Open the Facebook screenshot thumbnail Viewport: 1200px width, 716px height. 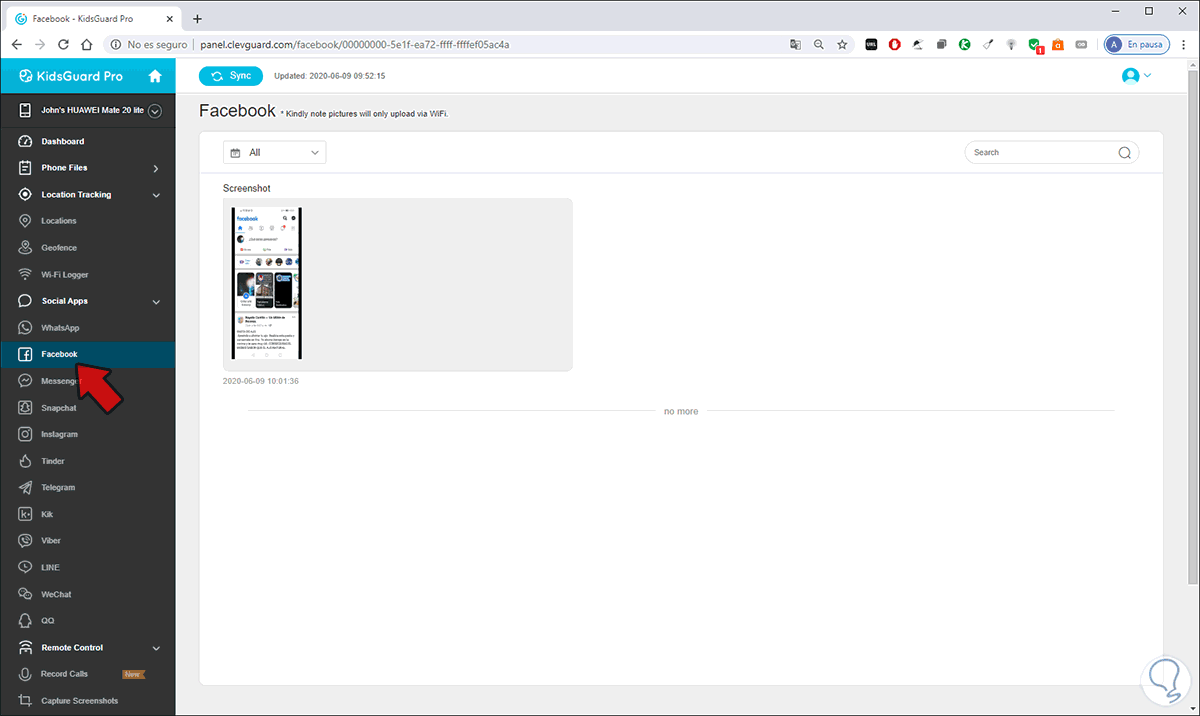(x=267, y=283)
